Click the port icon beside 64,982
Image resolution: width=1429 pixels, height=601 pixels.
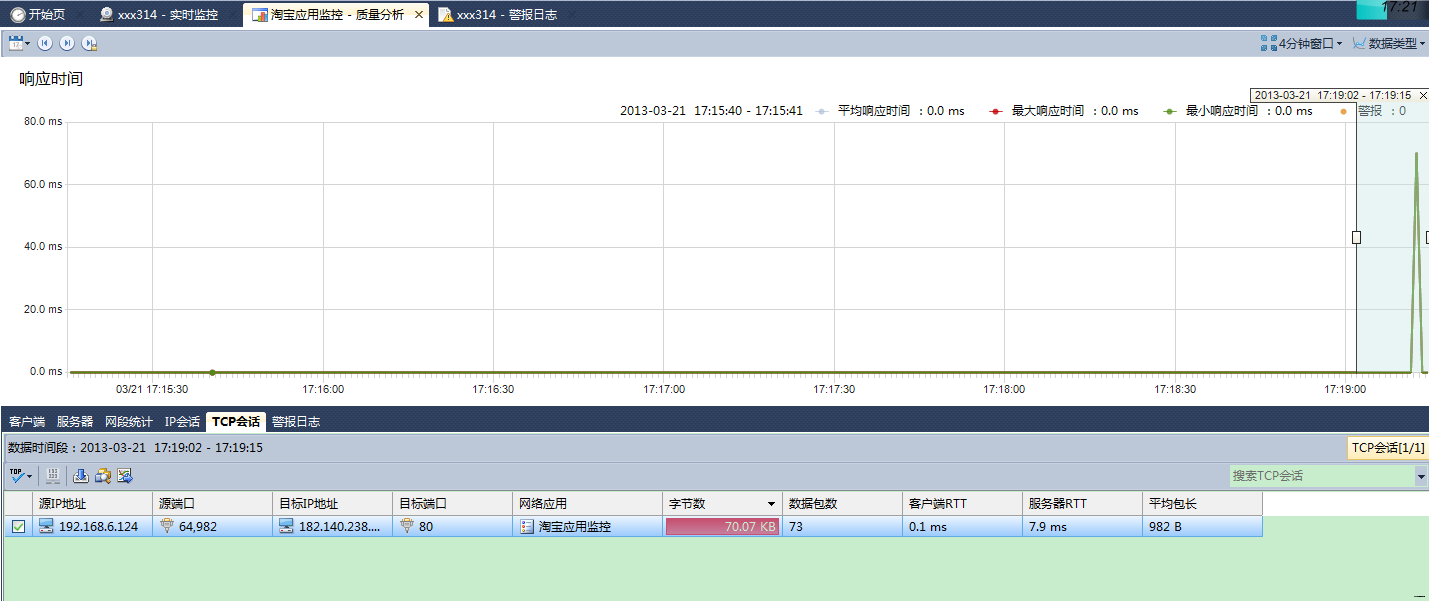167,526
